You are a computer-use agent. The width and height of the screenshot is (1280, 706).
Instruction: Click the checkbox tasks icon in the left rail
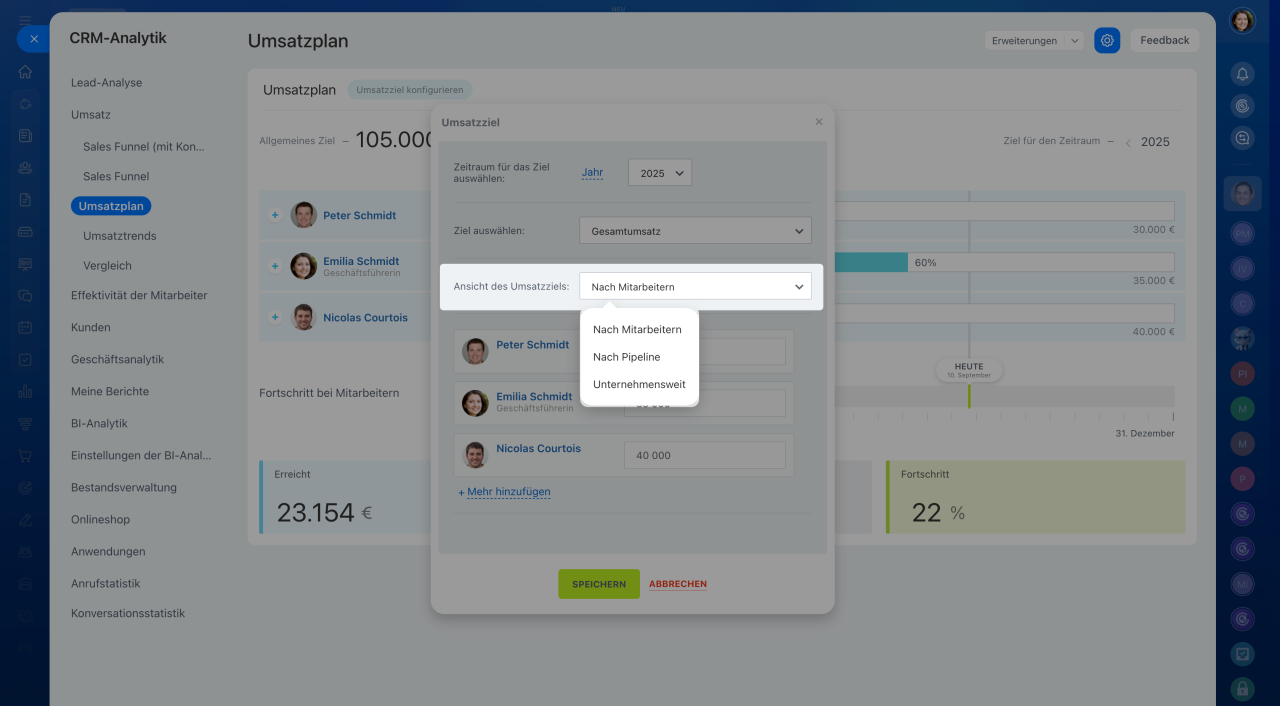point(25,360)
